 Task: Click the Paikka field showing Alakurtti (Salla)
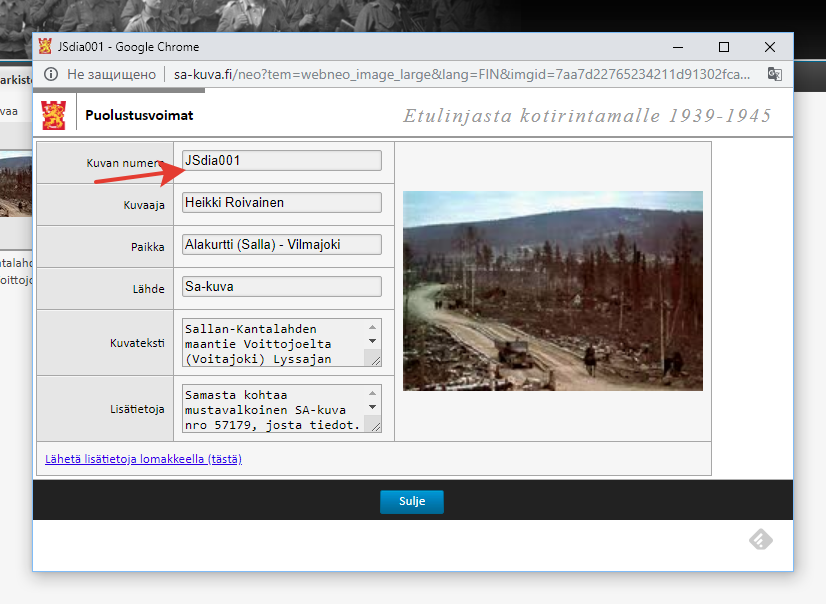(281, 244)
